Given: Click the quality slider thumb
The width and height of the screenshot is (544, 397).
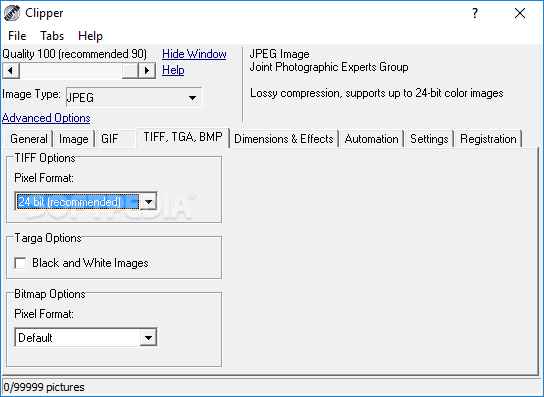Looking at the screenshot, I should pos(130,70).
